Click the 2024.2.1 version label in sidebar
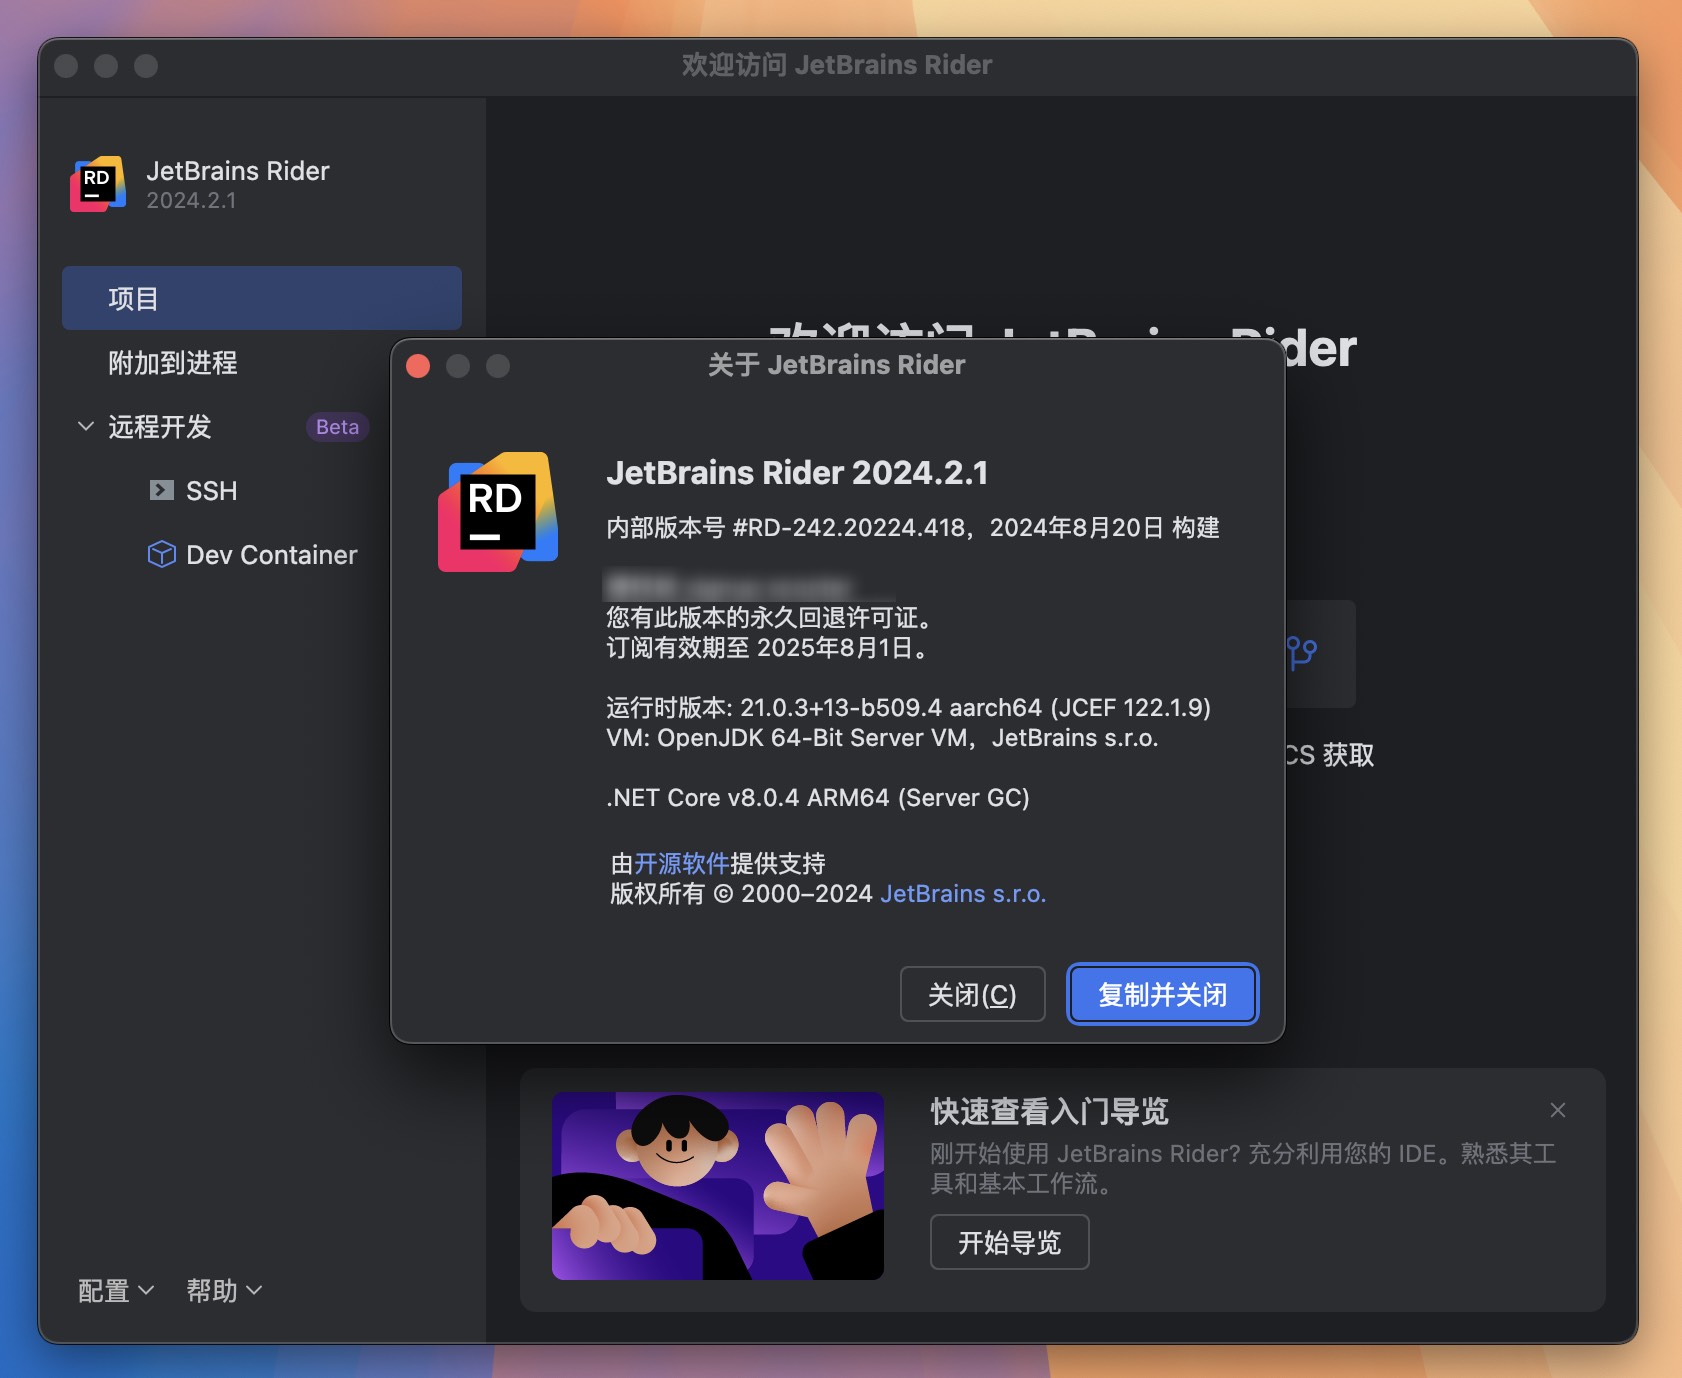Viewport: 1682px width, 1378px height. (x=191, y=200)
